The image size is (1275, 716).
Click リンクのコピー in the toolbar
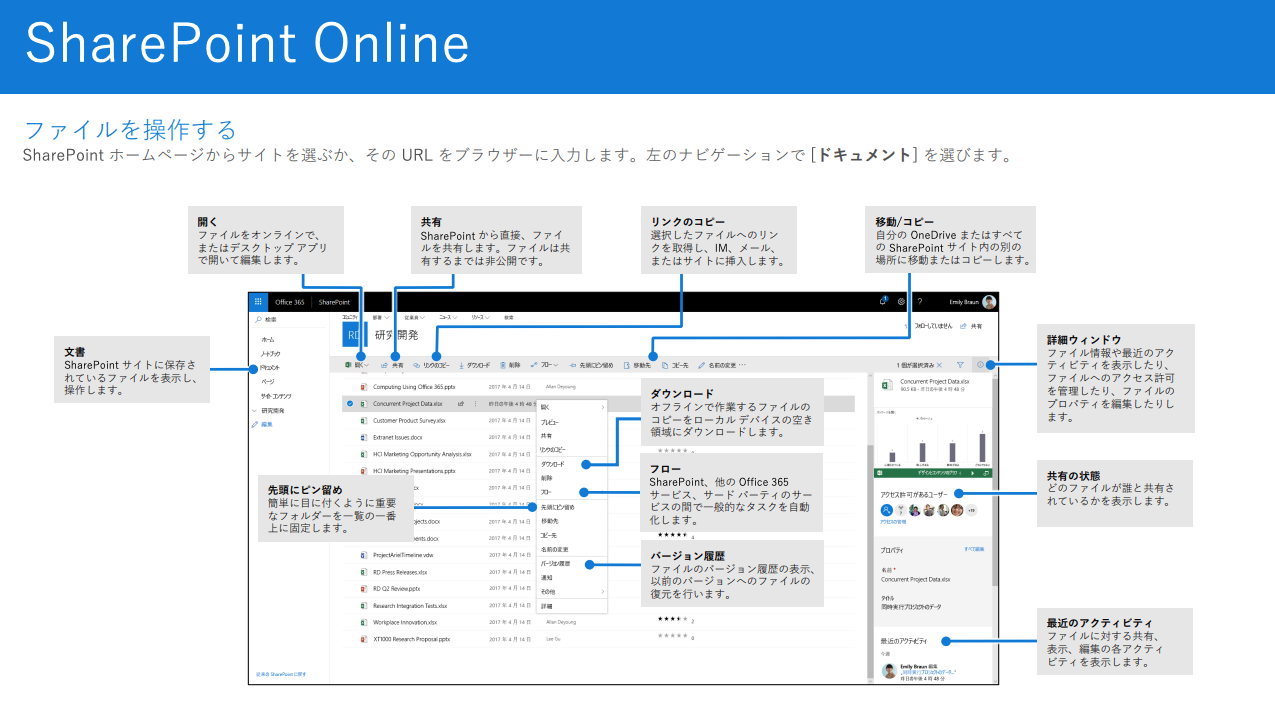[432, 365]
